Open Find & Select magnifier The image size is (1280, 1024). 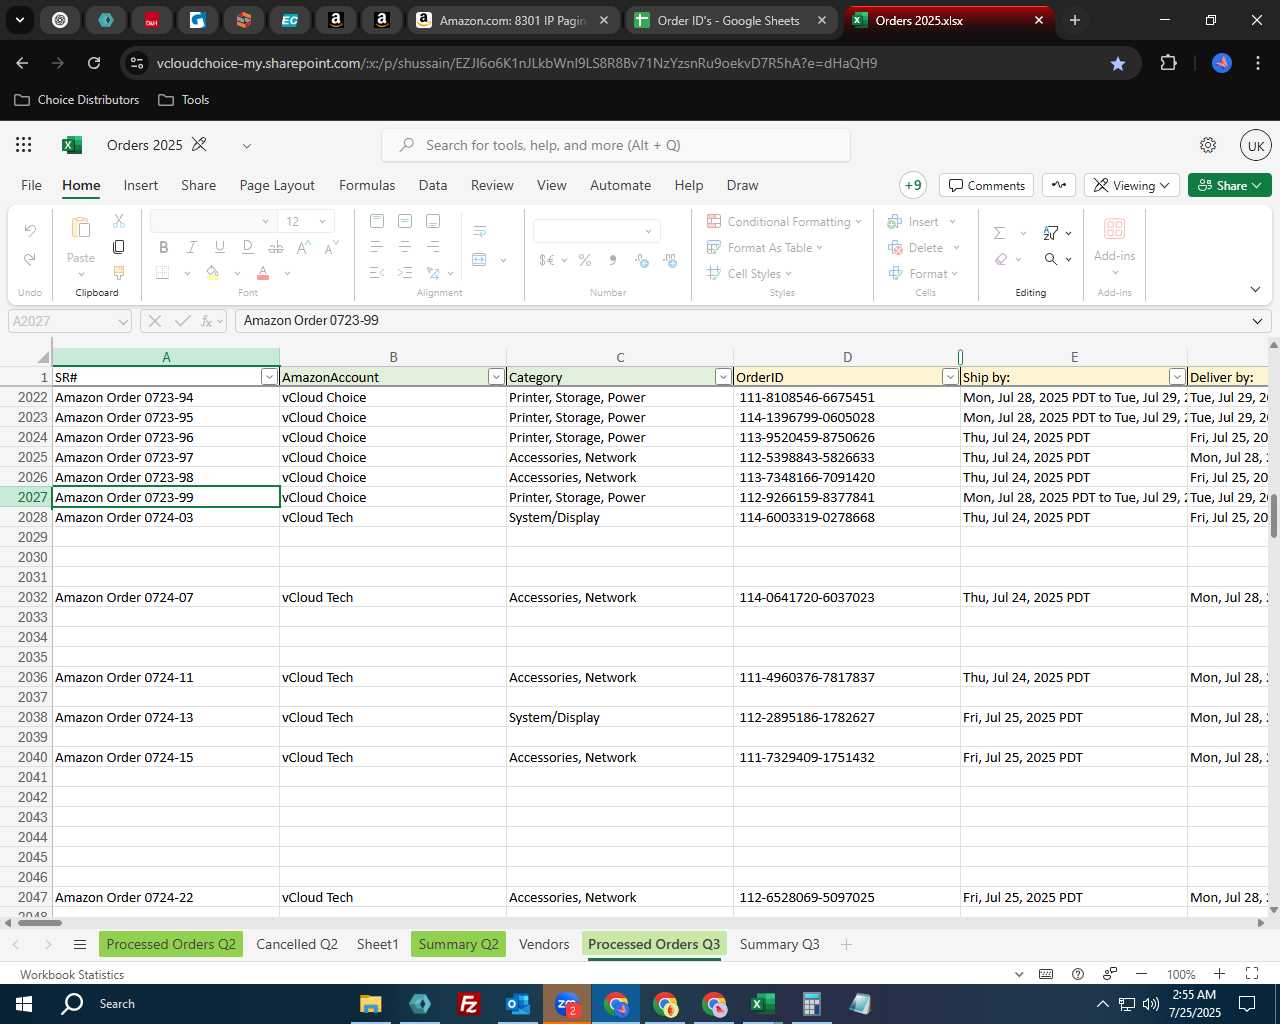1051,259
